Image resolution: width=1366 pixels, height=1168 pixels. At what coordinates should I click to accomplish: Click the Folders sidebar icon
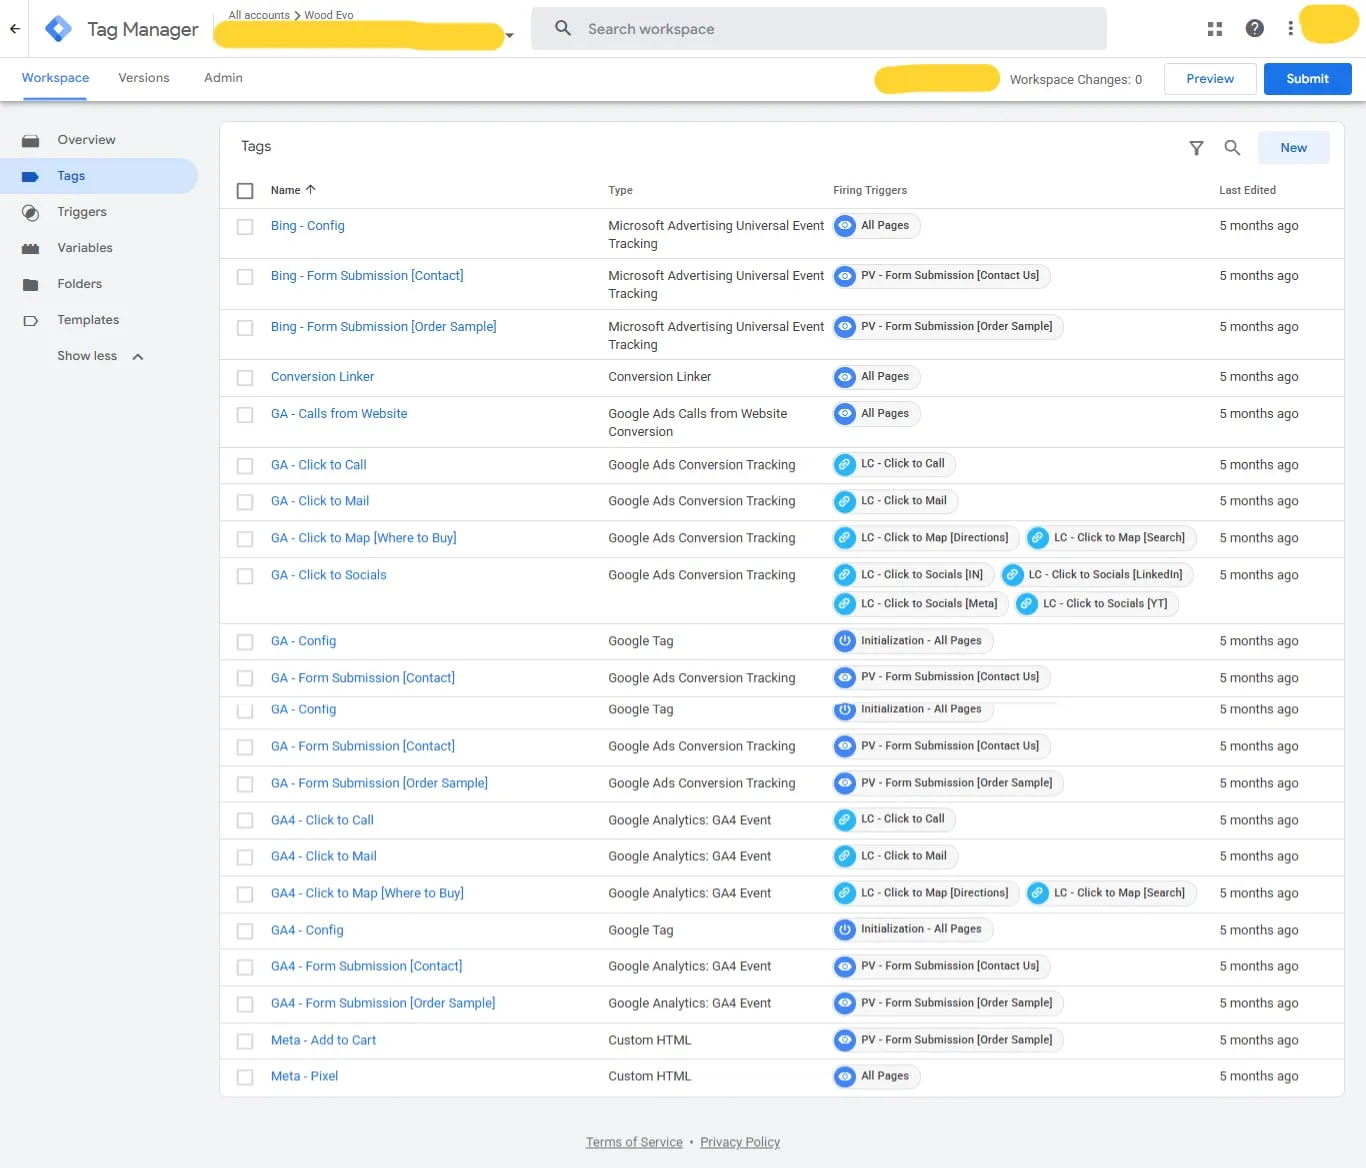point(31,284)
